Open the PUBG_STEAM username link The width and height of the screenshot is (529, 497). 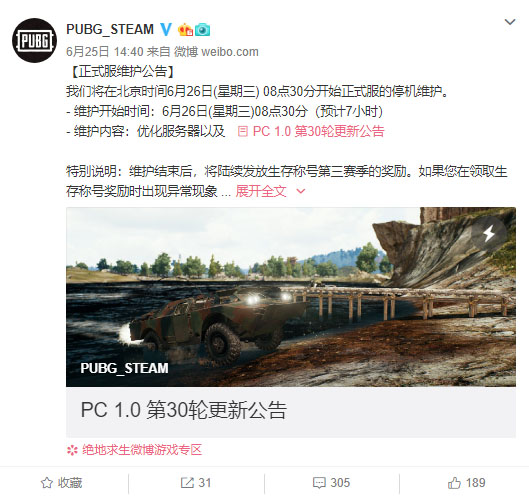pos(110,29)
